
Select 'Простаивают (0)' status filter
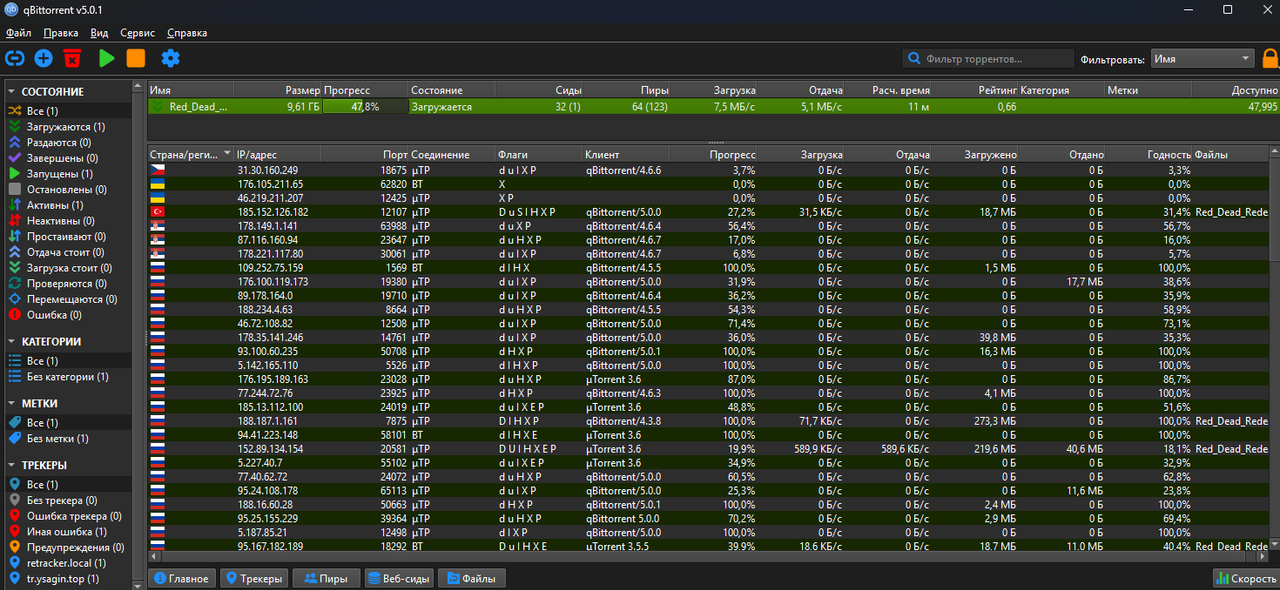tap(68, 236)
